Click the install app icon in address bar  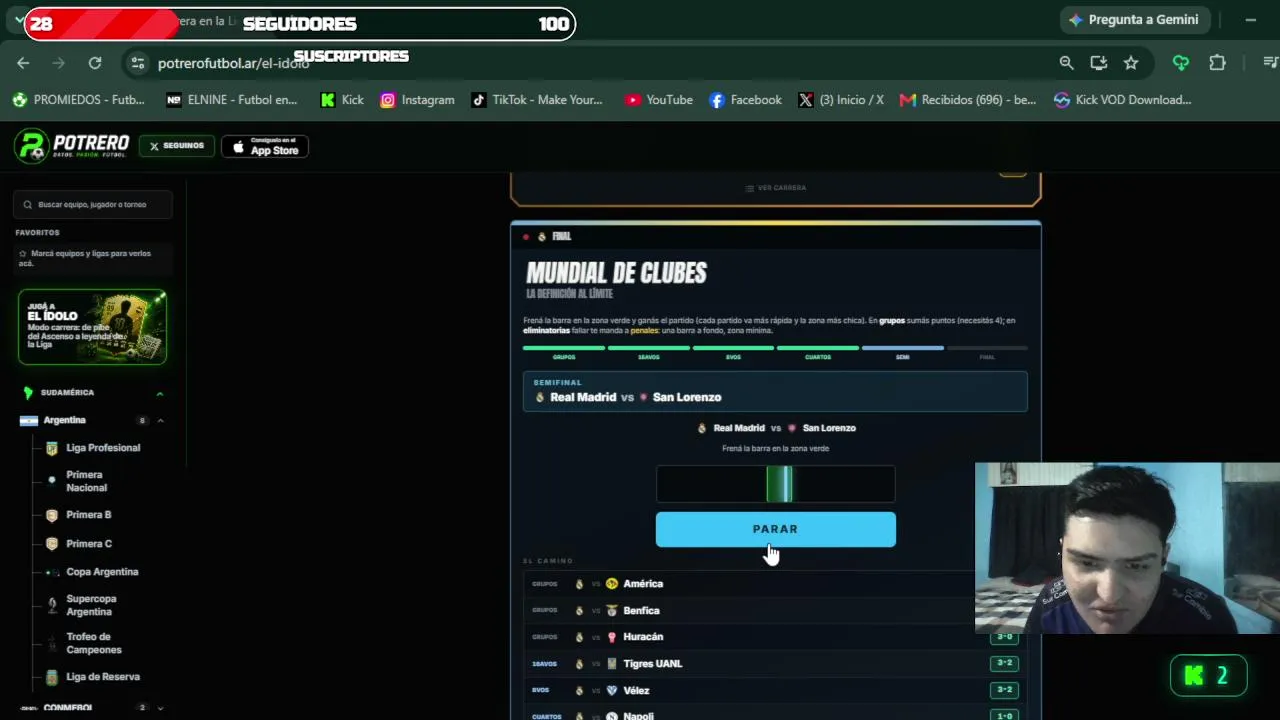[1099, 63]
